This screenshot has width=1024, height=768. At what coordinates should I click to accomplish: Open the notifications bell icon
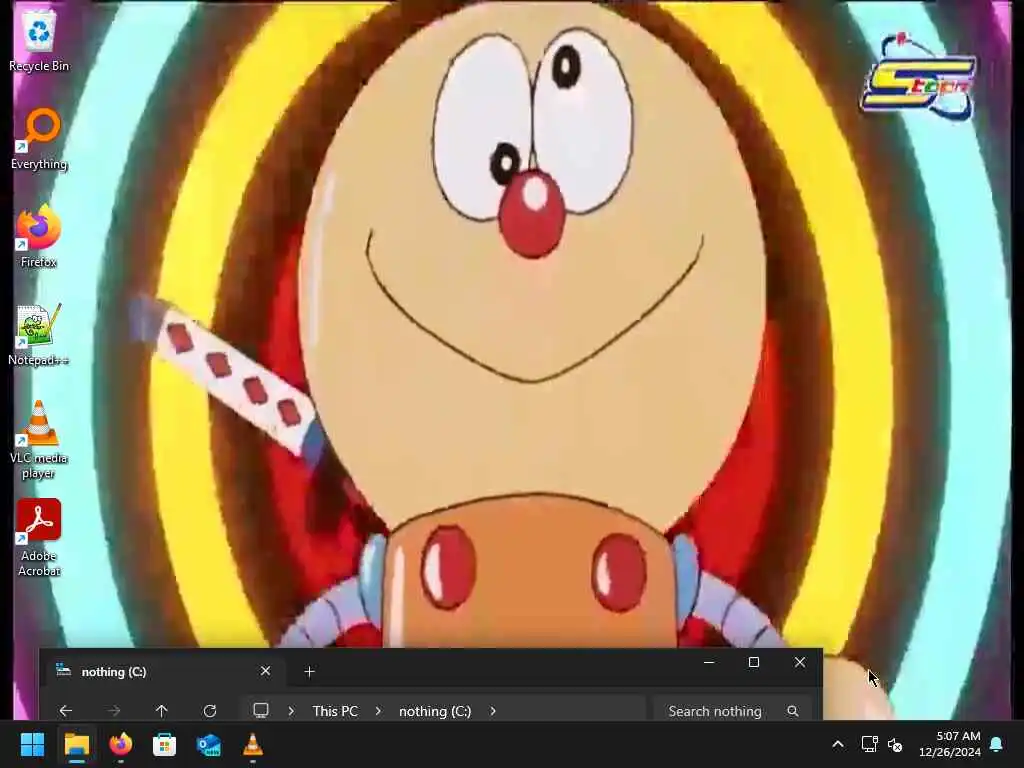997,744
